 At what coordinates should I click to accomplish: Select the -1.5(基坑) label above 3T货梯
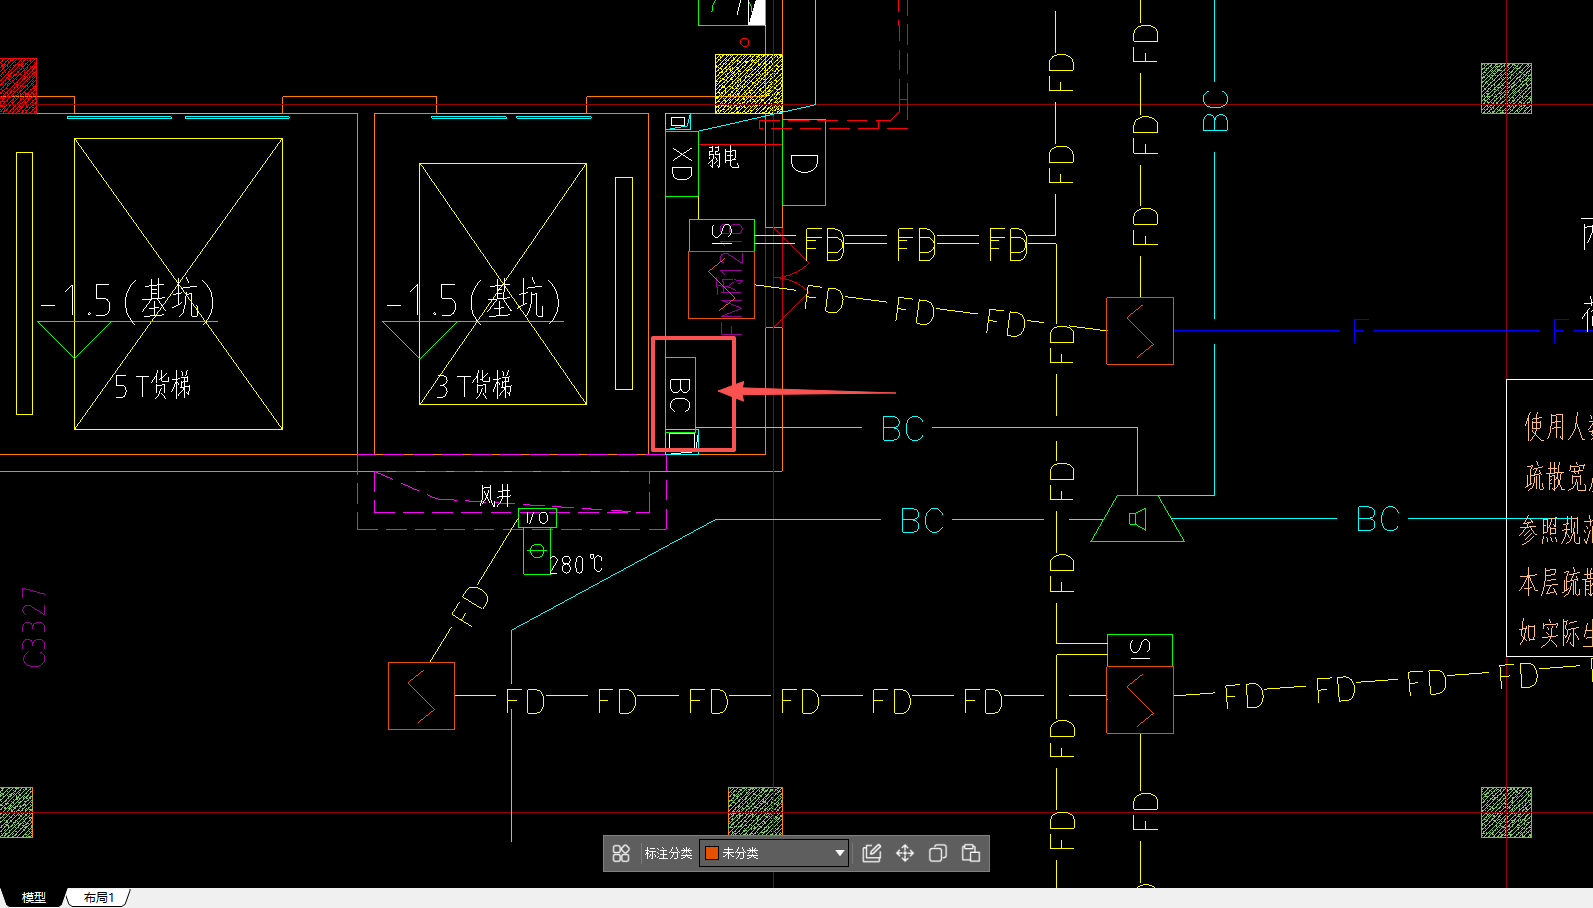473,300
